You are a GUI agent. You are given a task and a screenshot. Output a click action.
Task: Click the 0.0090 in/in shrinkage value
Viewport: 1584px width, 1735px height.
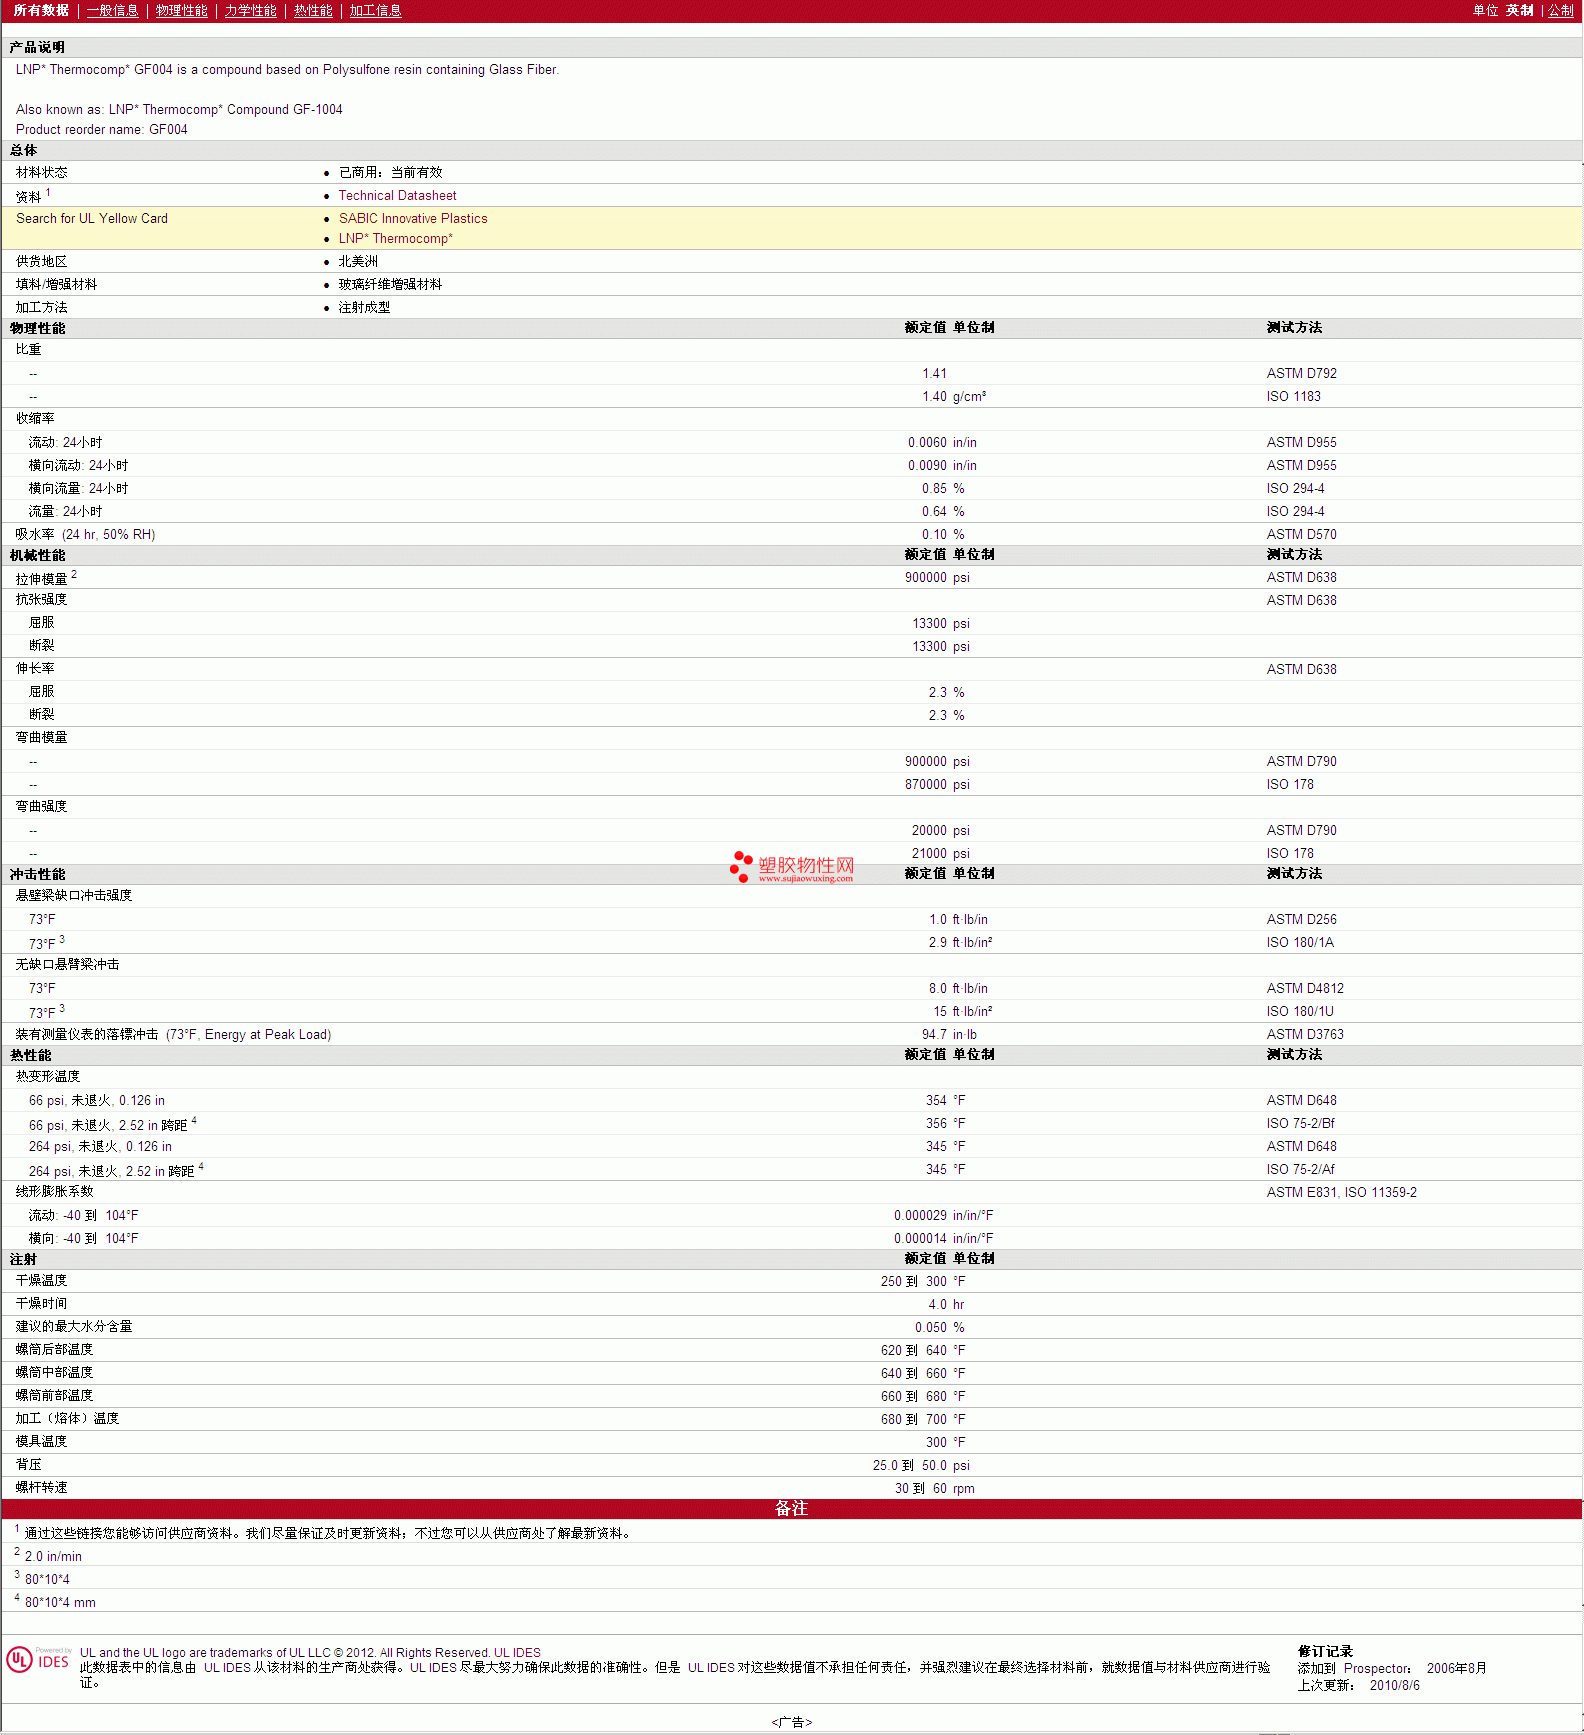942,466
